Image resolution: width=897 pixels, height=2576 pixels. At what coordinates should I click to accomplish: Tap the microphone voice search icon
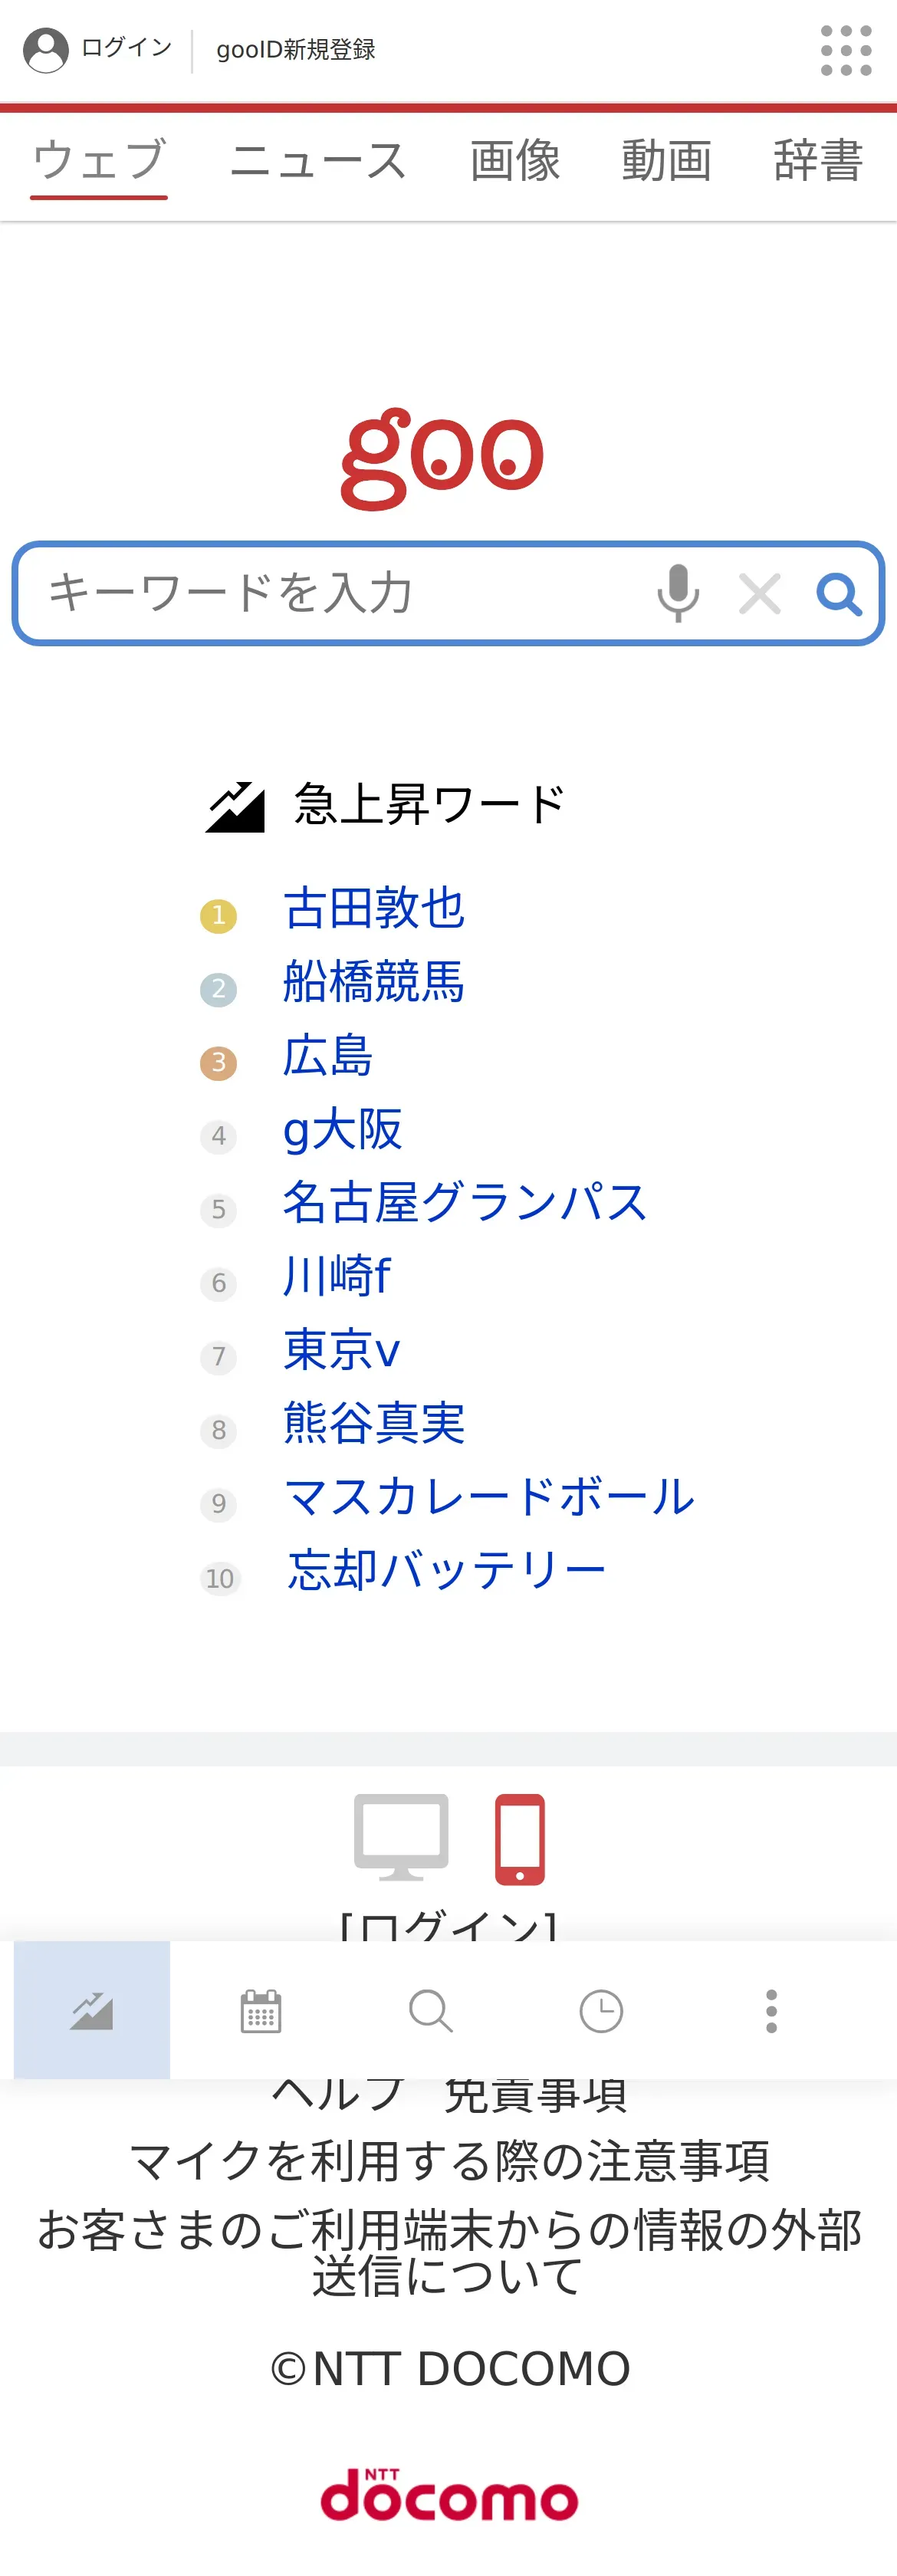click(x=678, y=593)
